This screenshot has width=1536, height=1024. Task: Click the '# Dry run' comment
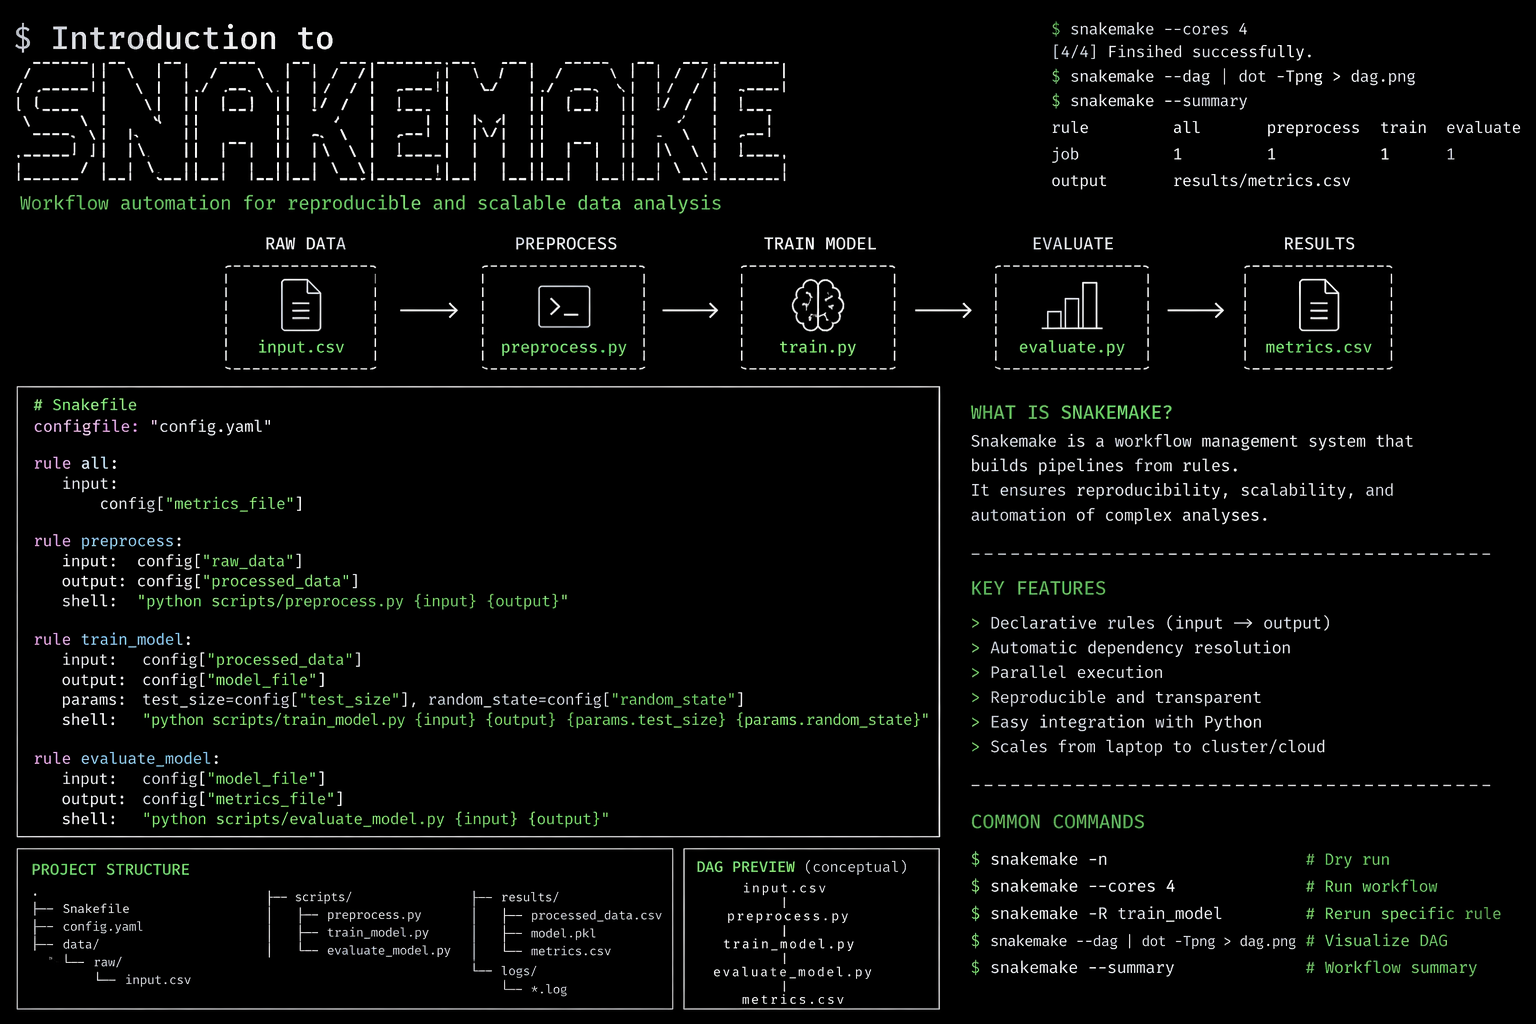tap(1347, 860)
